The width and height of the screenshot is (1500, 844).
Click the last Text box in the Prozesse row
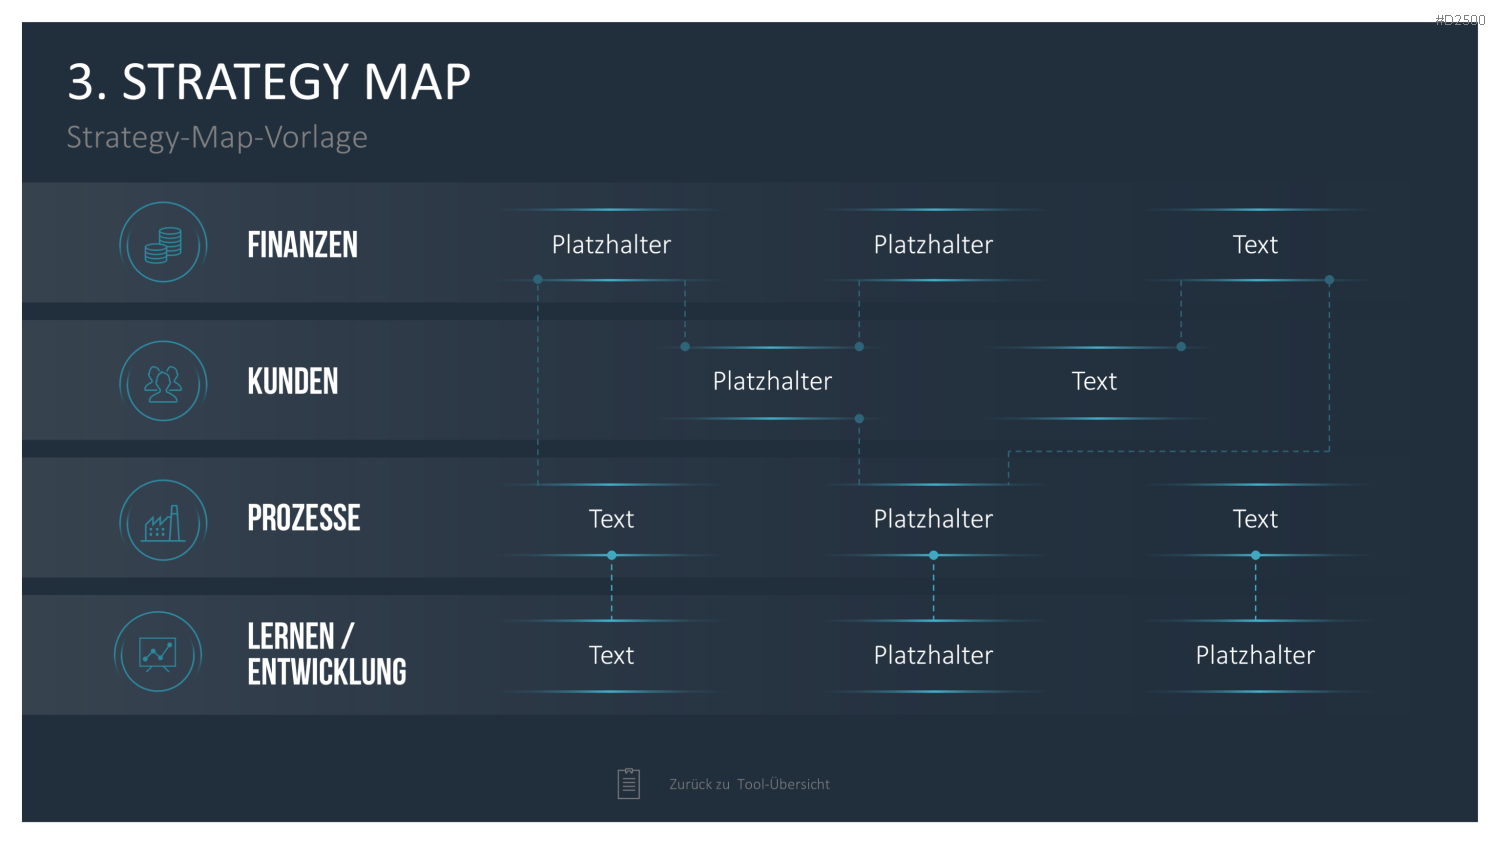(x=1255, y=519)
